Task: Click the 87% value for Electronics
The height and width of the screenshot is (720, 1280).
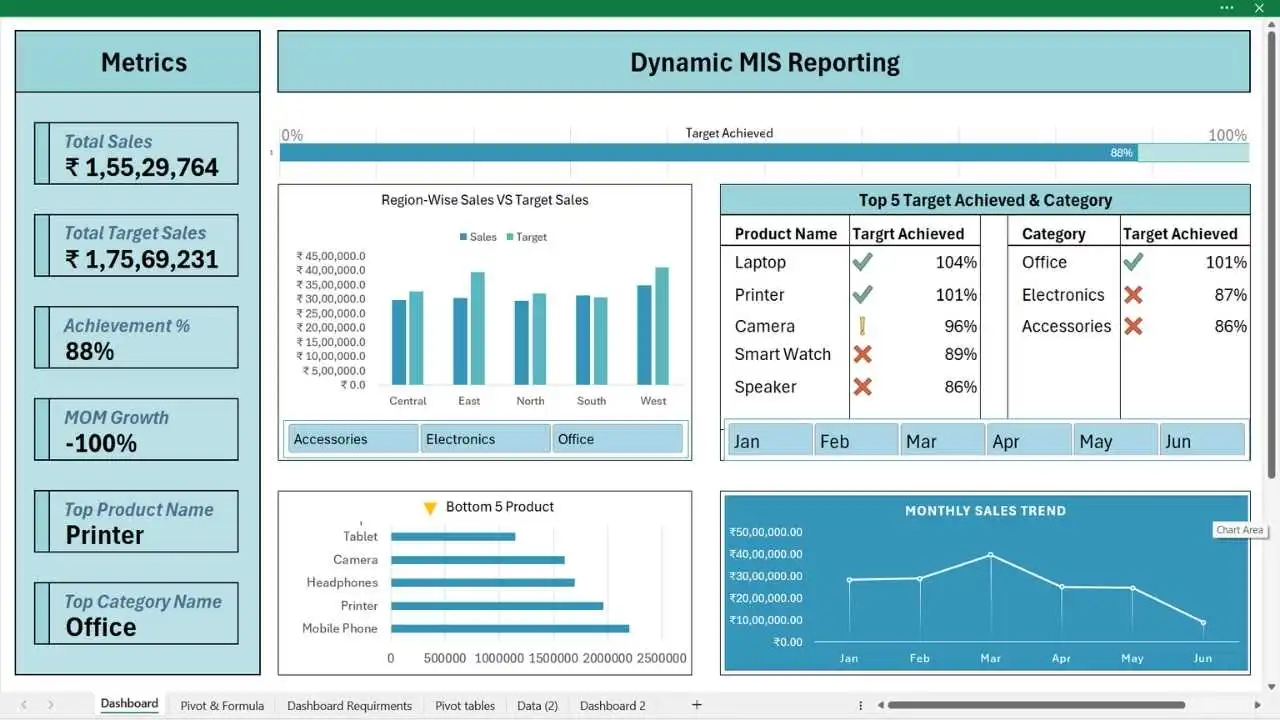Action: pyautogui.click(x=1231, y=294)
